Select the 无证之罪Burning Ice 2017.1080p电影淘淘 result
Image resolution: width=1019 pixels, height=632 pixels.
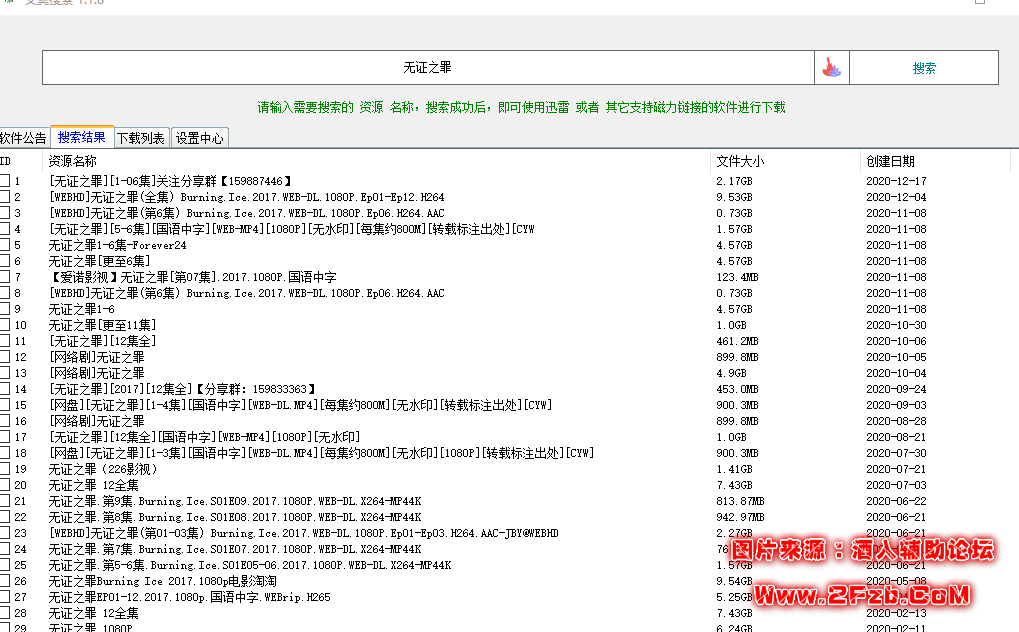[x=162, y=581]
